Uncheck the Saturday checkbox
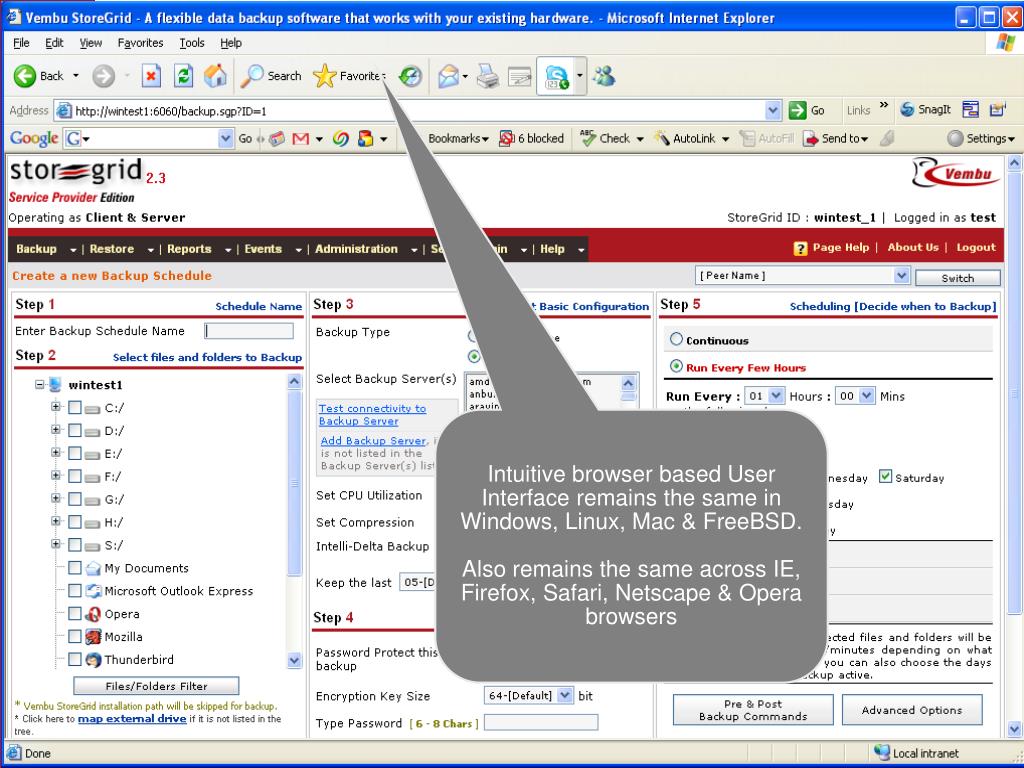This screenshot has width=1024, height=768. 885,476
